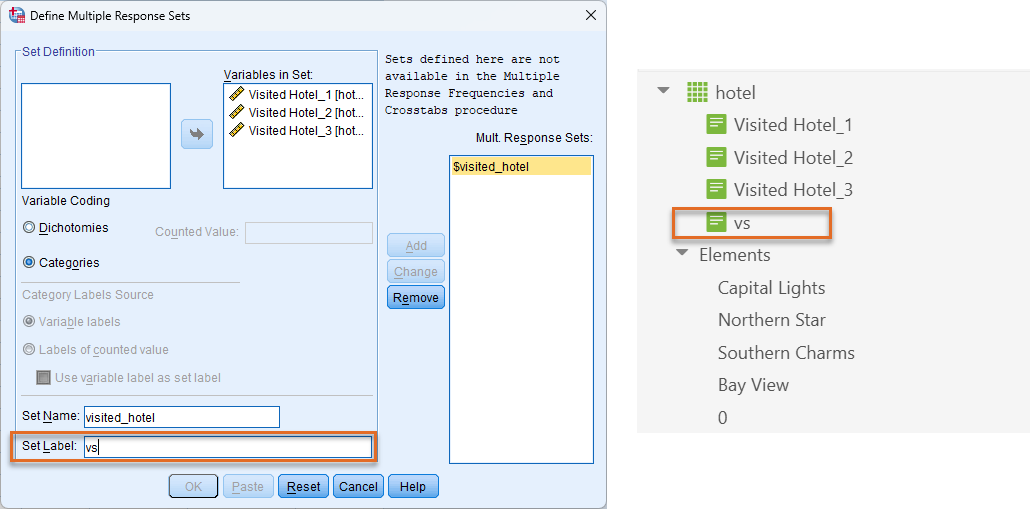Choose the Variable labels radio option
Image resolution: width=1030 pixels, height=509 pixels.
tap(29, 322)
